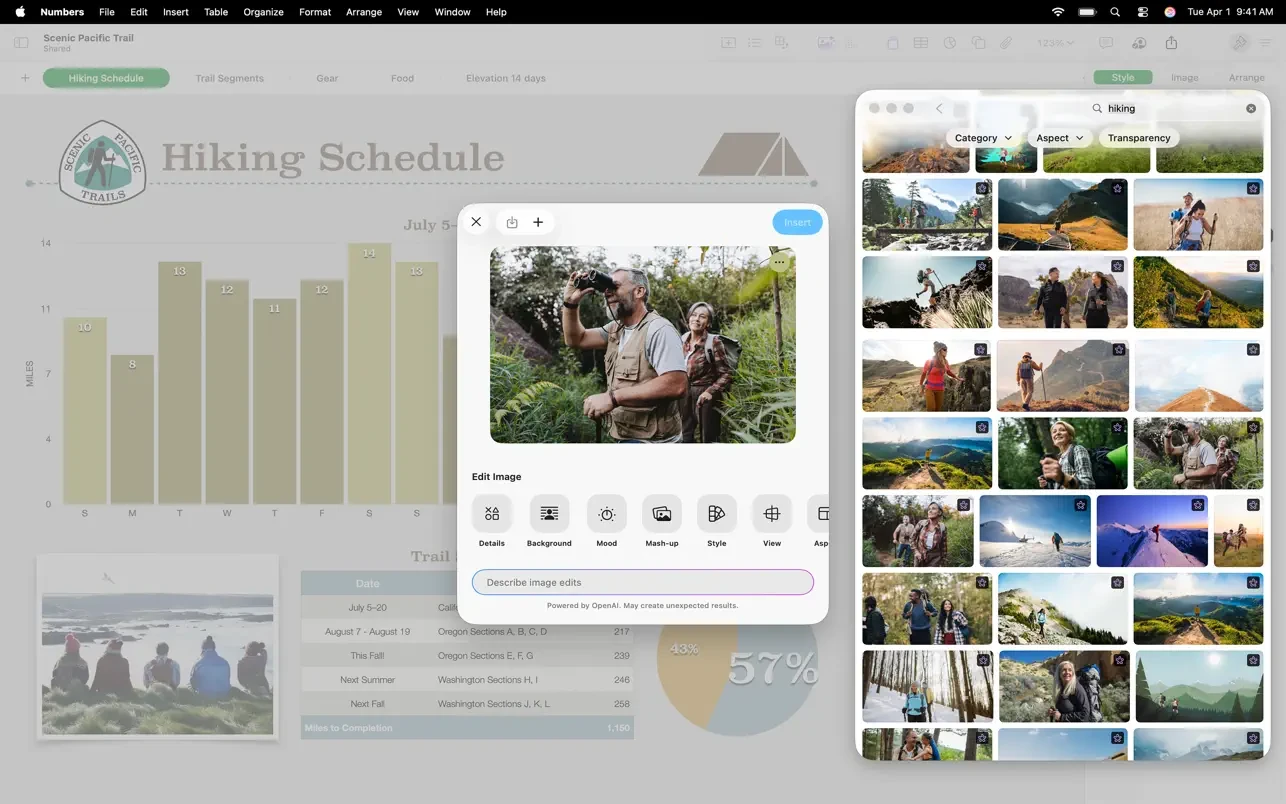Click the plus icon in edit dialog
This screenshot has height=804, width=1286.
tap(538, 222)
